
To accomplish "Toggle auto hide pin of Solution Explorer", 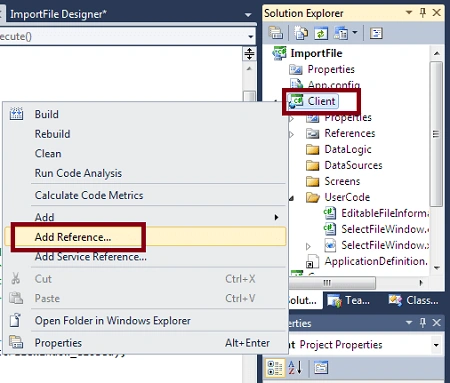I will (x=423, y=13).
